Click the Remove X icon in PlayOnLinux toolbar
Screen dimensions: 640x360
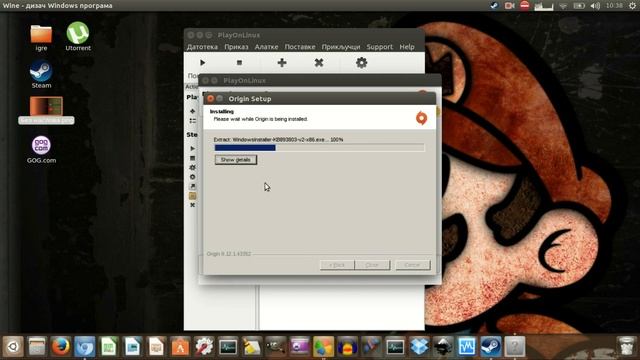(319, 62)
